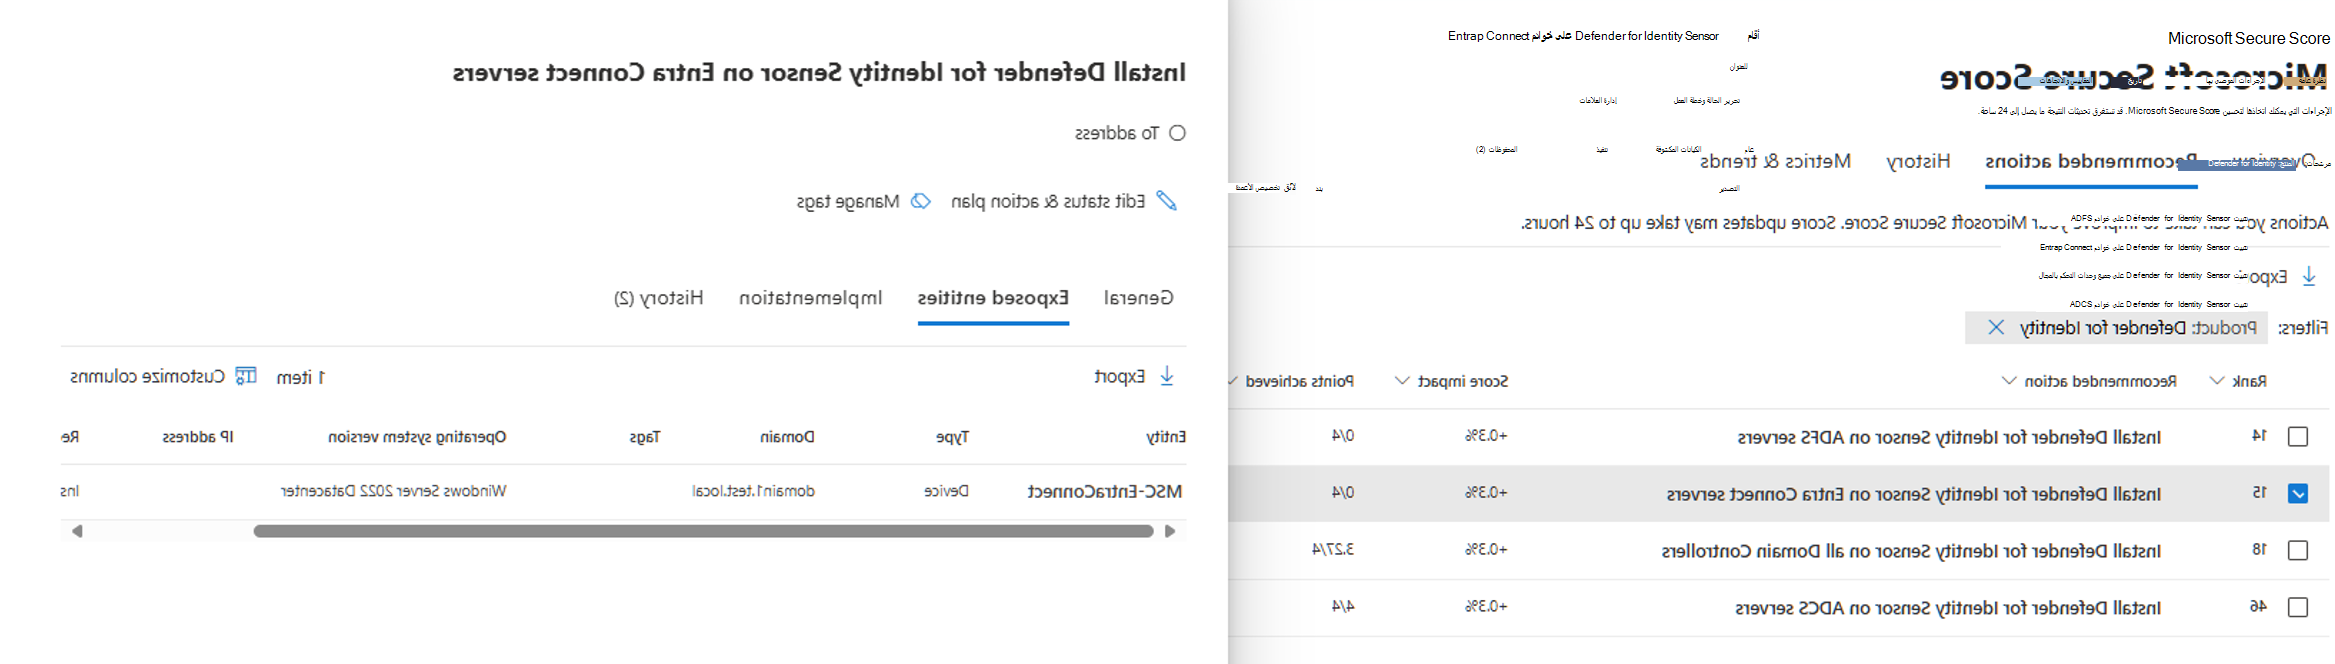Click the IP address column header

[x=198, y=437]
